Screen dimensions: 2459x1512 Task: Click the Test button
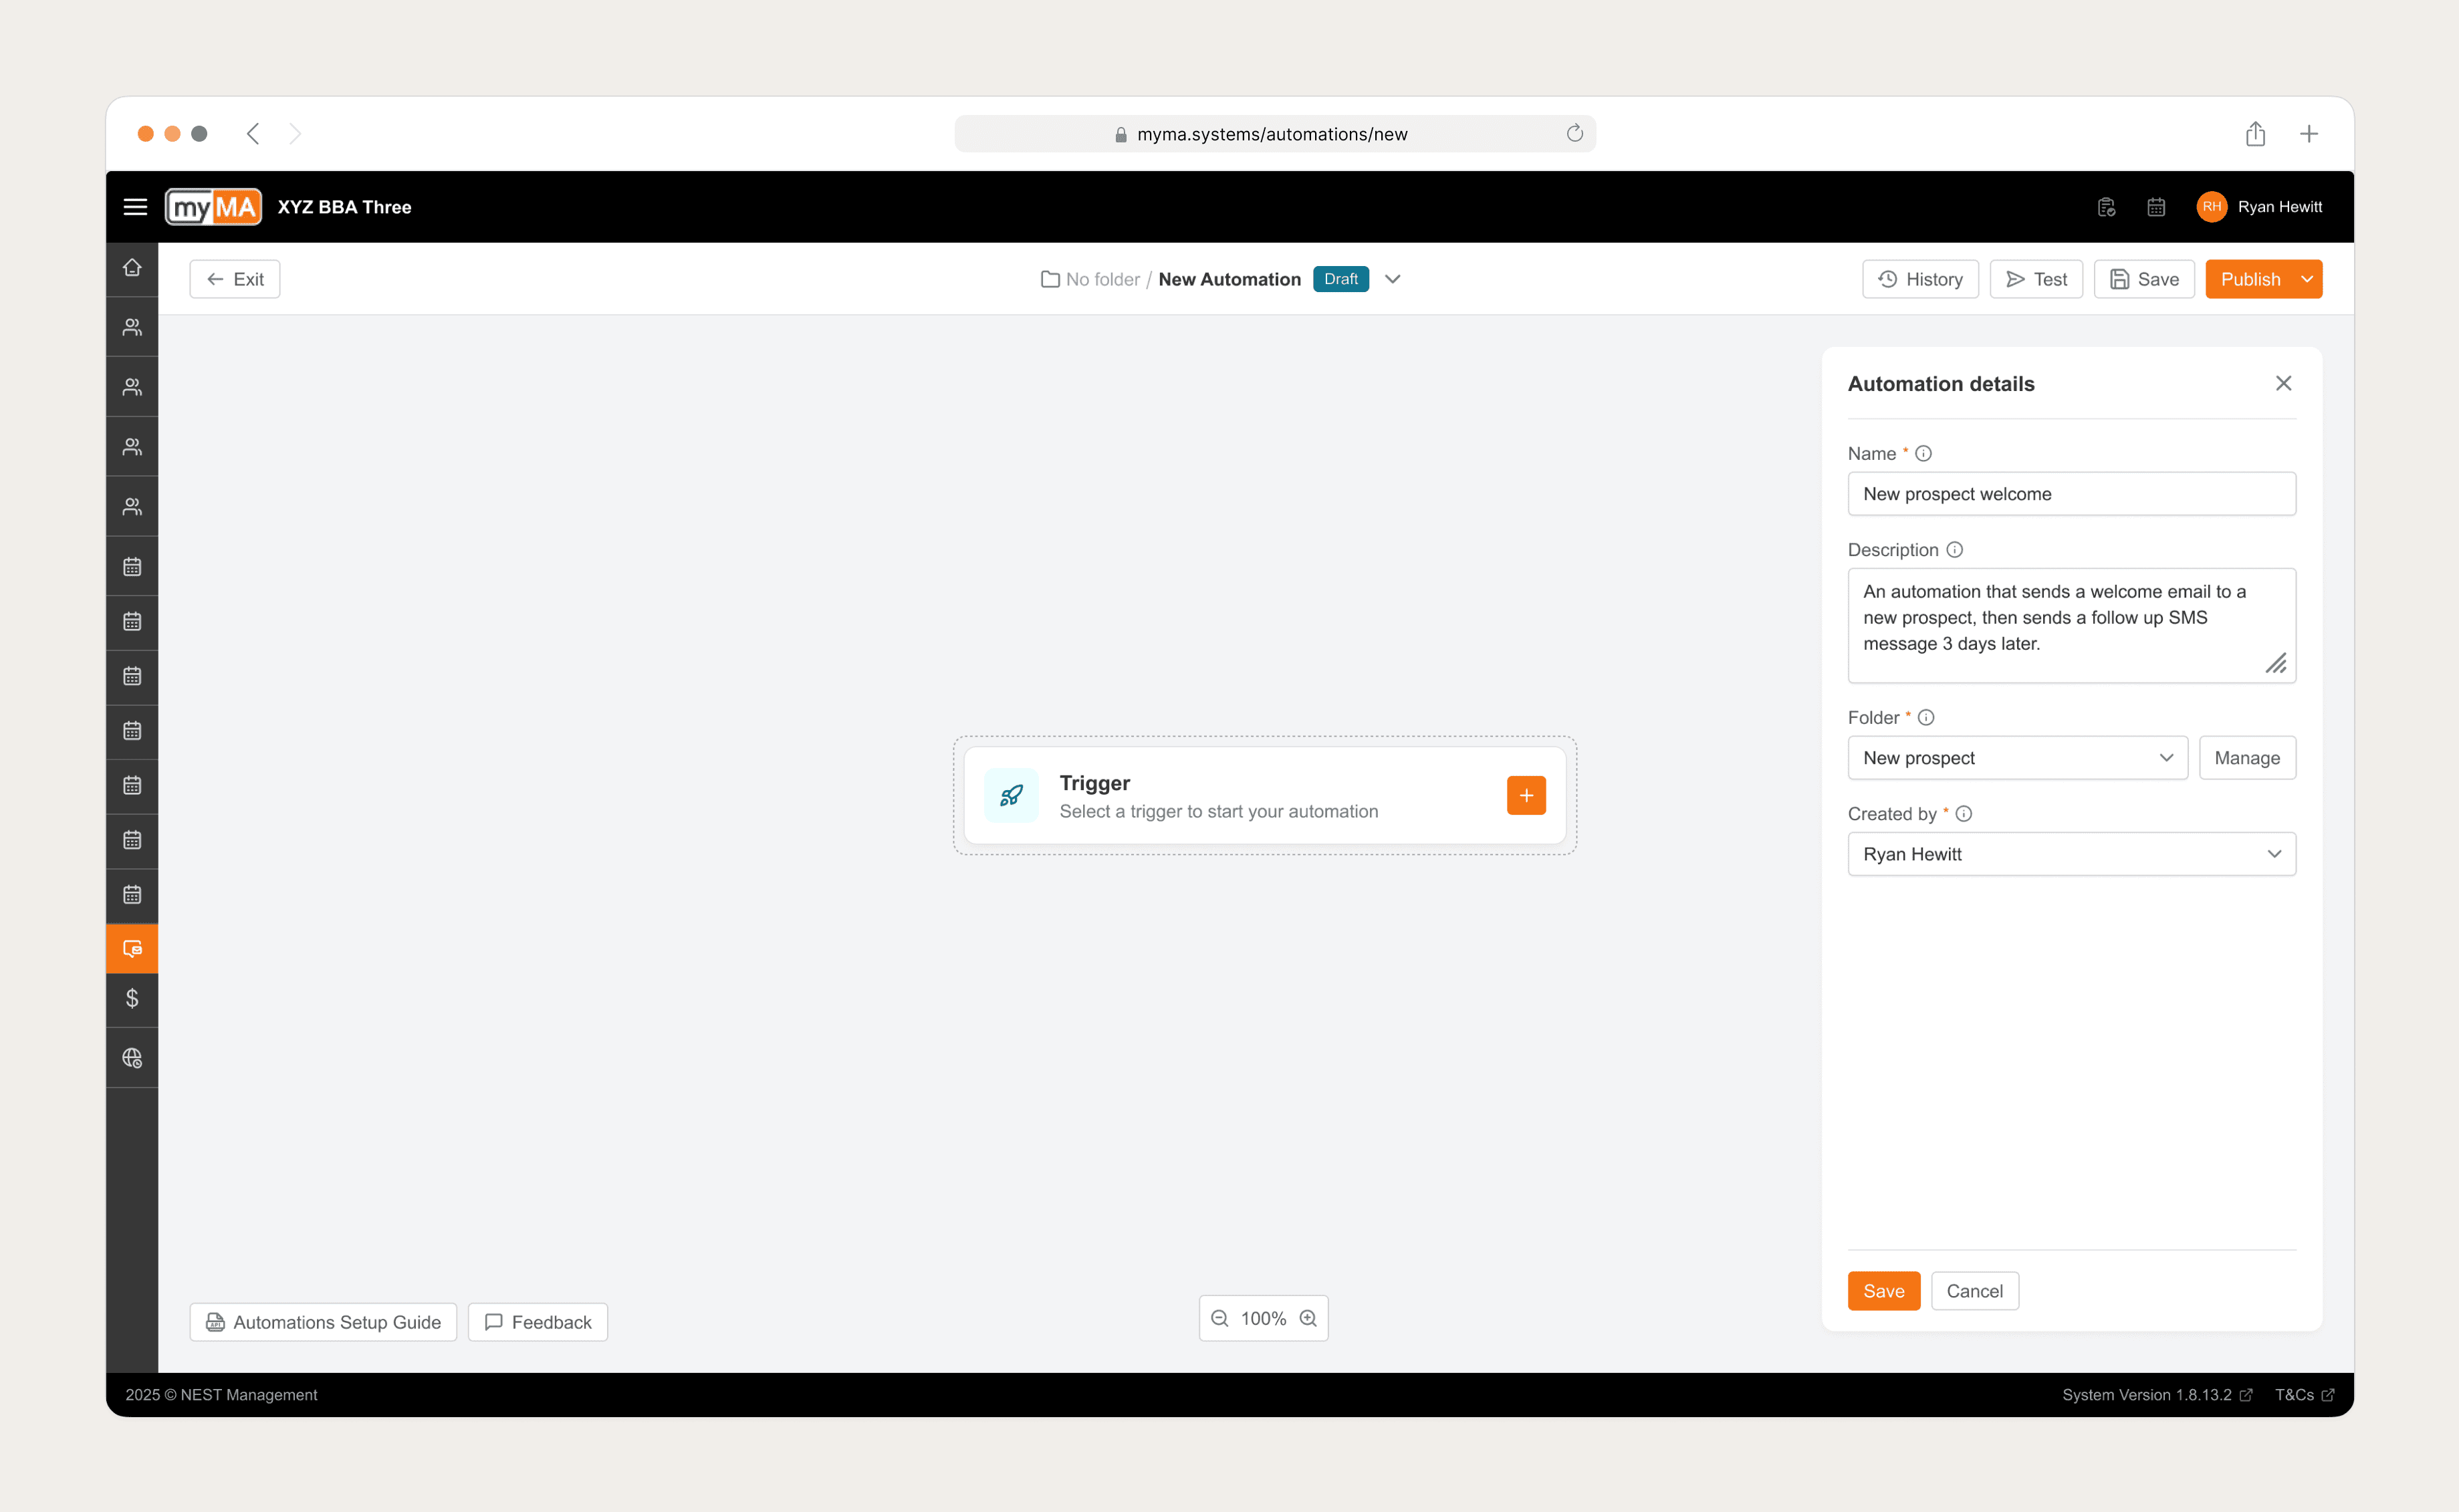[2035, 279]
